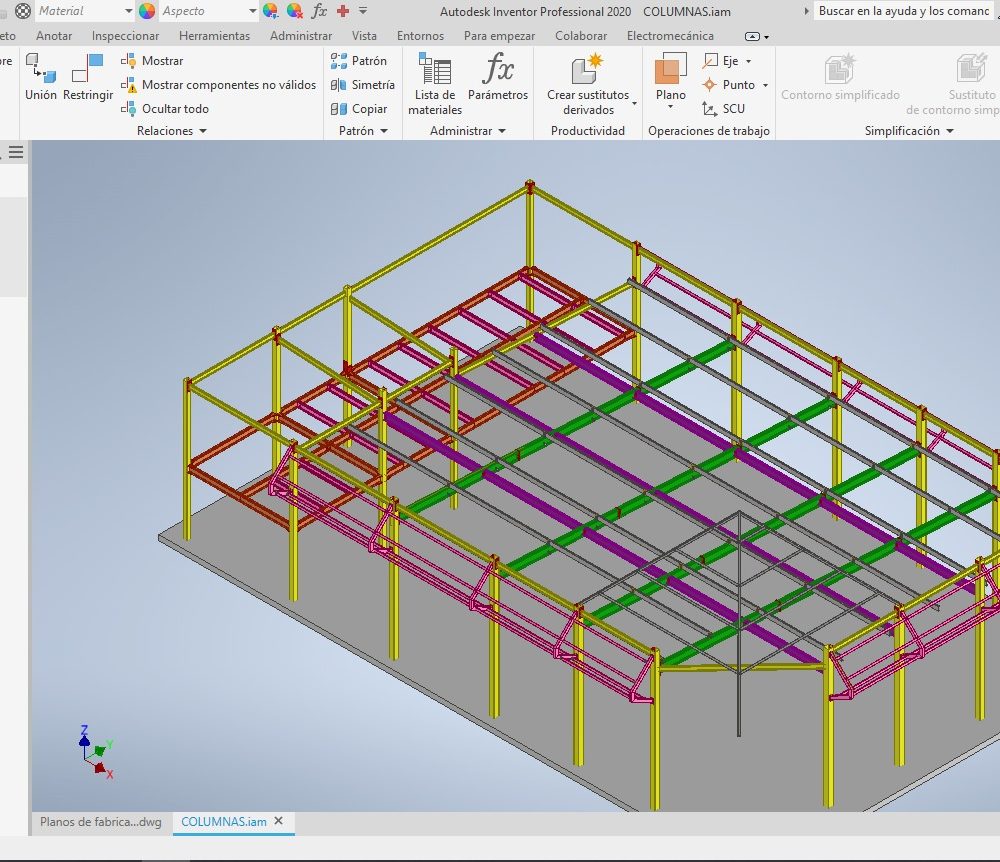Toggle Mostrar componentes no válidos
Viewport: 1000px width, 862px height.
(x=218, y=85)
